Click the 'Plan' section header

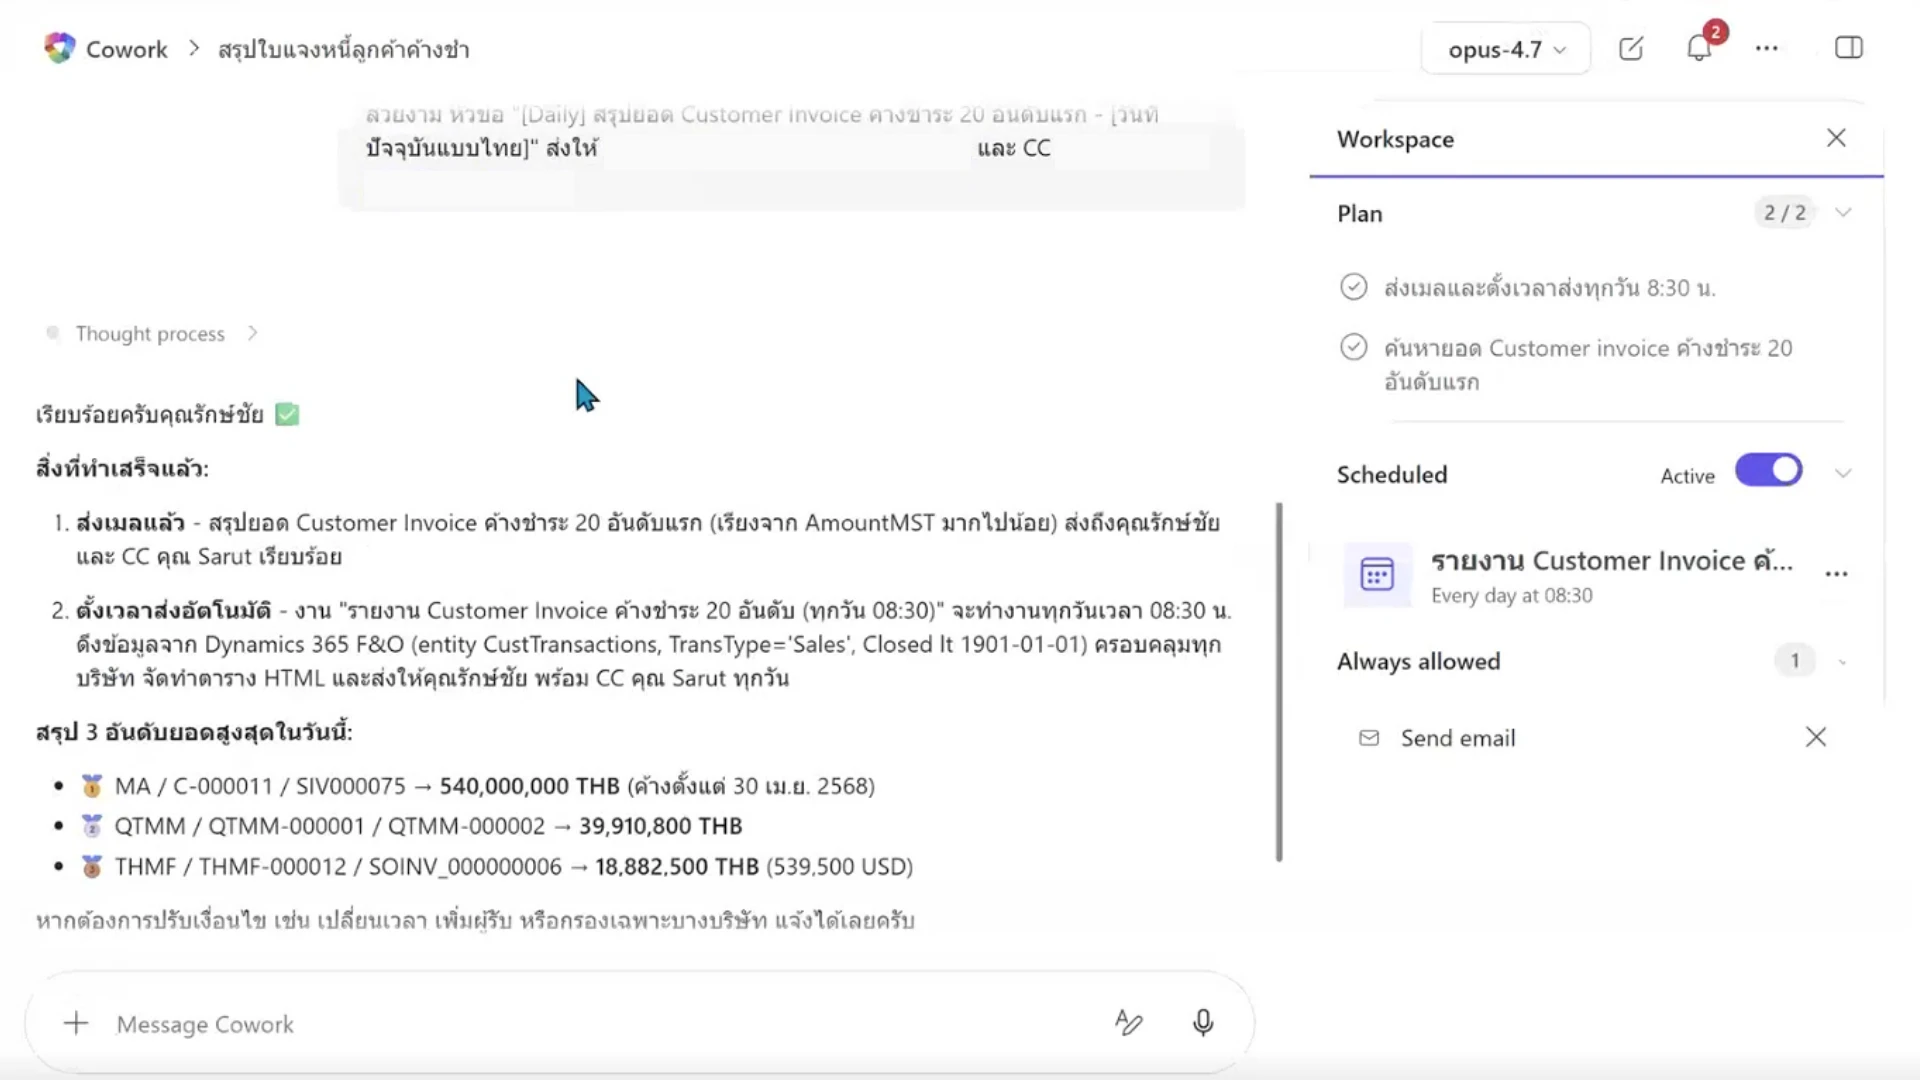click(x=1360, y=213)
